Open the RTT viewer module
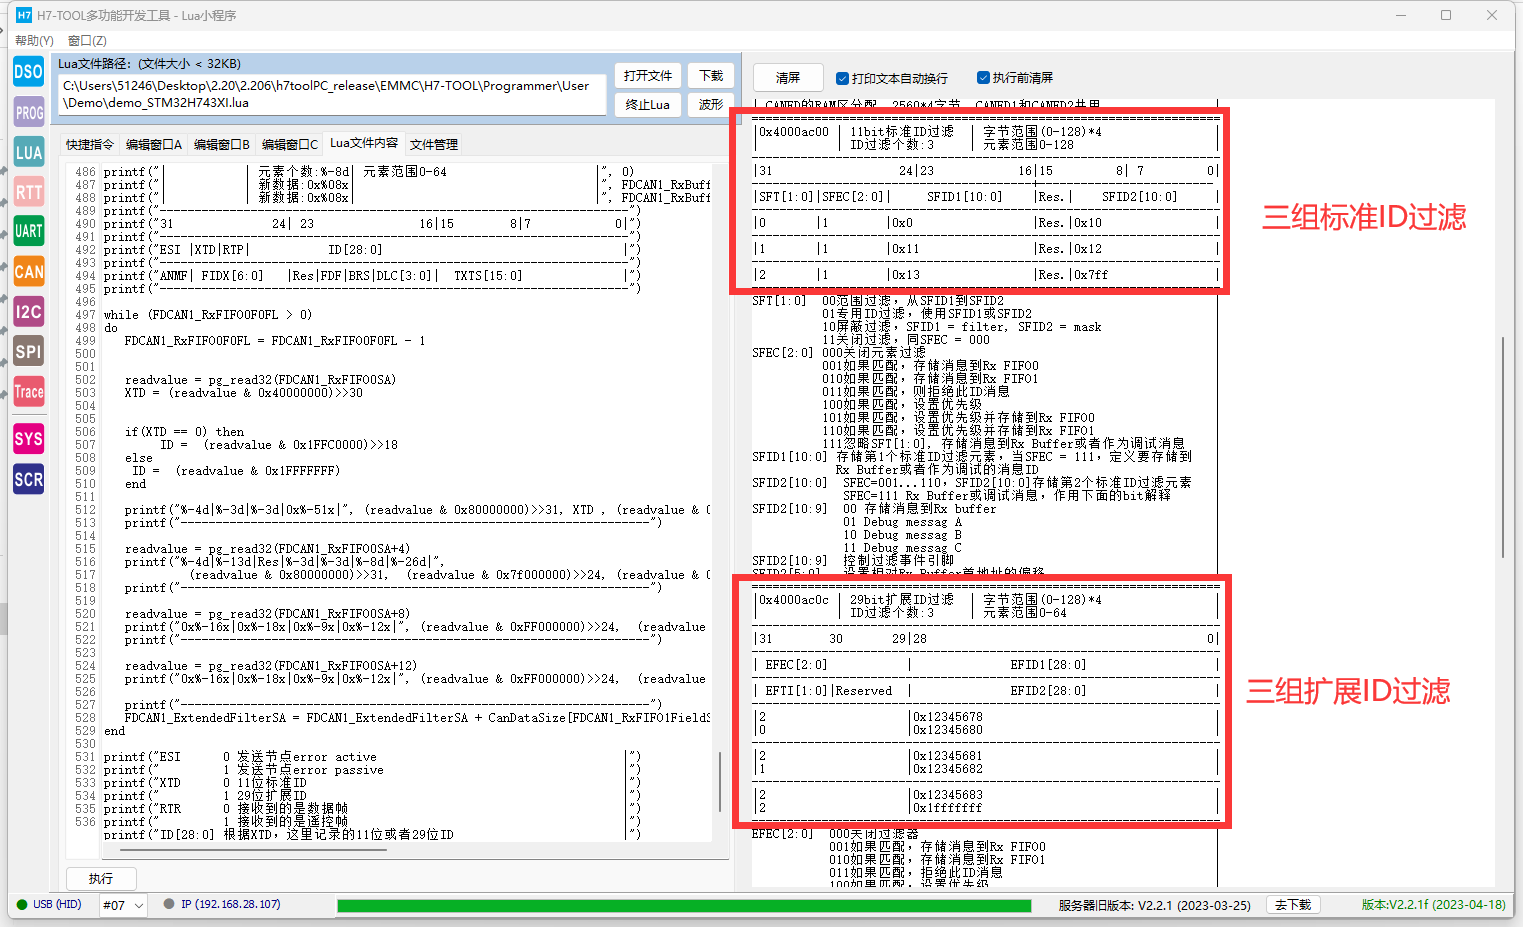Image resolution: width=1523 pixels, height=927 pixels. point(29,192)
